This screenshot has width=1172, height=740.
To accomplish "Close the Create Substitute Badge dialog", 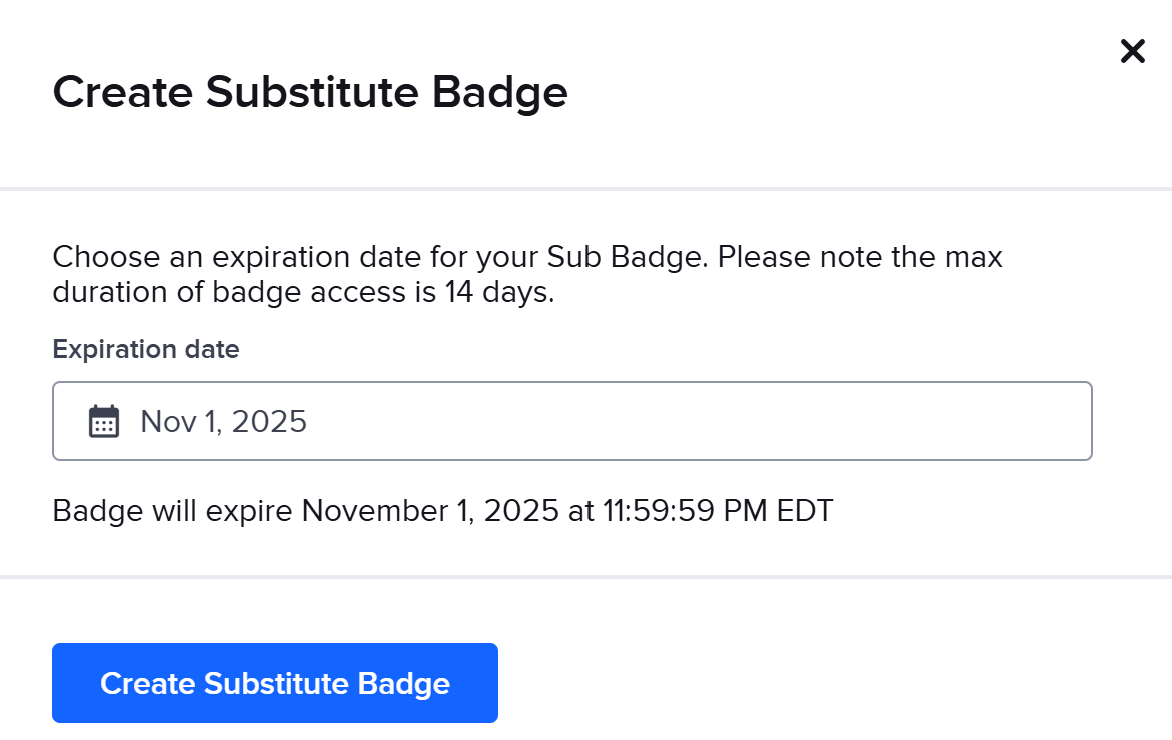I will (x=1132, y=51).
